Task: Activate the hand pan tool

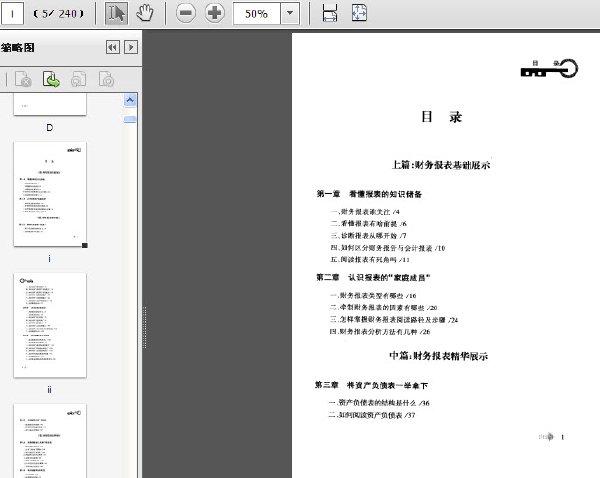Action: pos(145,13)
